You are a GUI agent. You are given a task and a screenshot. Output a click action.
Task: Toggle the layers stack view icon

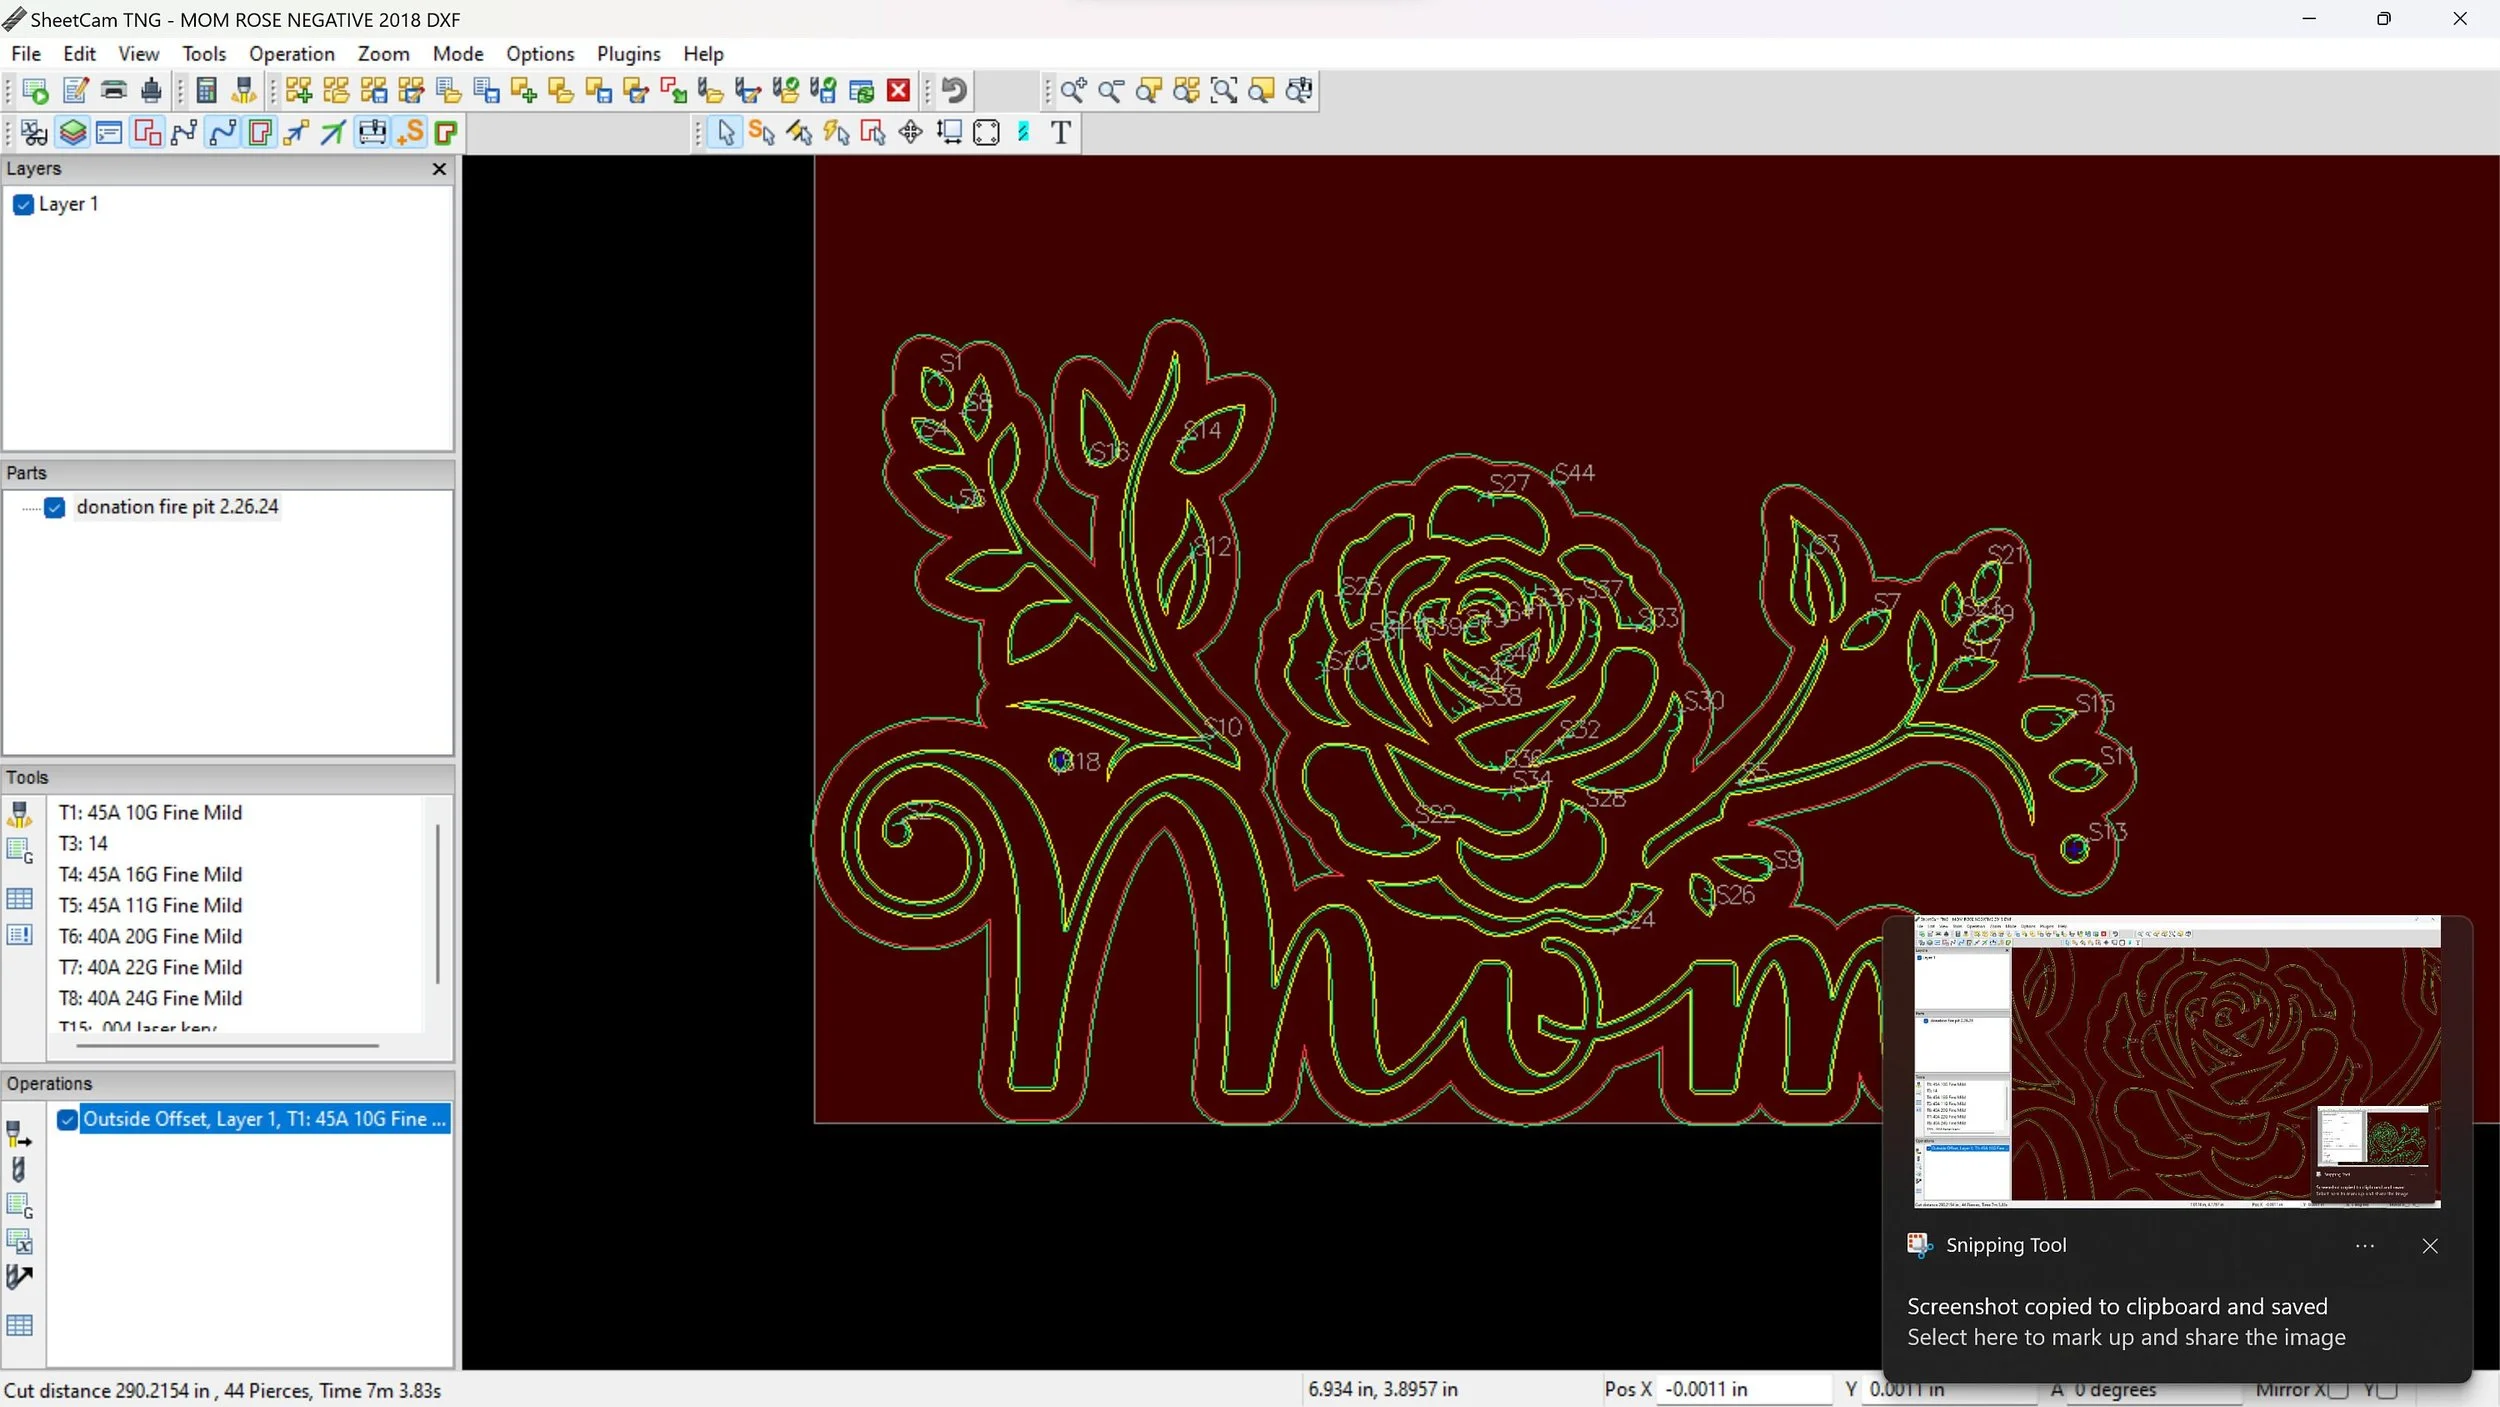pyautogui.click(x=72, y=132)
